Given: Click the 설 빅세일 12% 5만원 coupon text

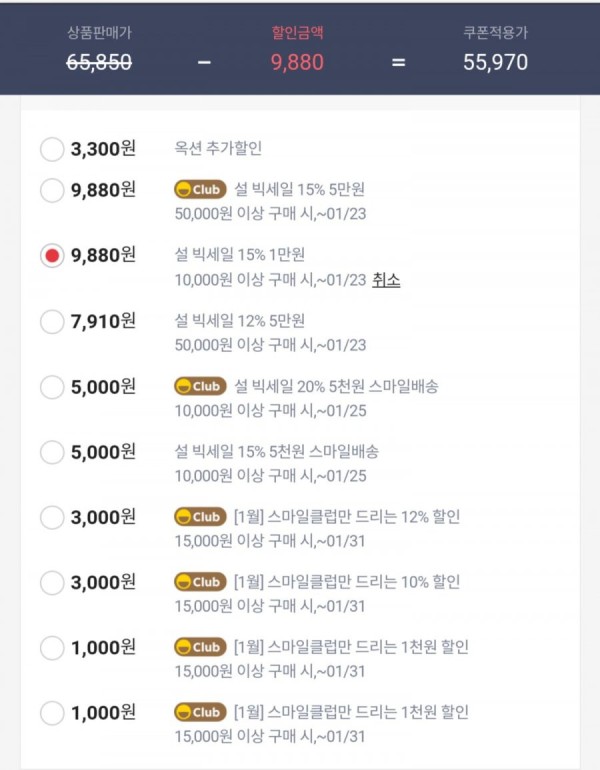Looking at the screenshot, I should 240,321.
